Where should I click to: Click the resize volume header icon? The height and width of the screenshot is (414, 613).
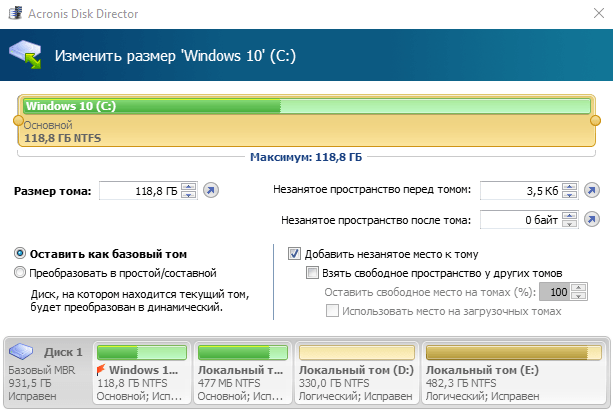25,55
